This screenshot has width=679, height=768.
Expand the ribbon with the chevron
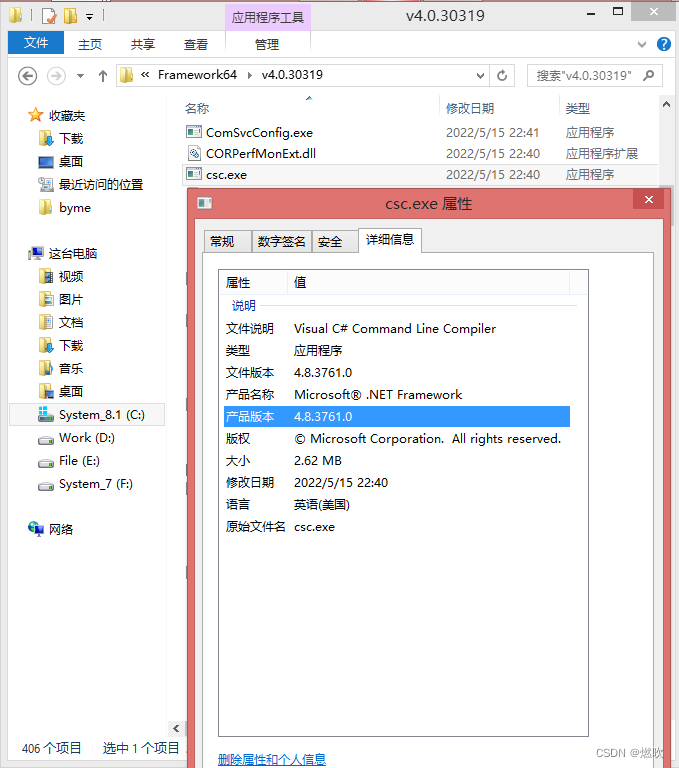pos(642,45)
